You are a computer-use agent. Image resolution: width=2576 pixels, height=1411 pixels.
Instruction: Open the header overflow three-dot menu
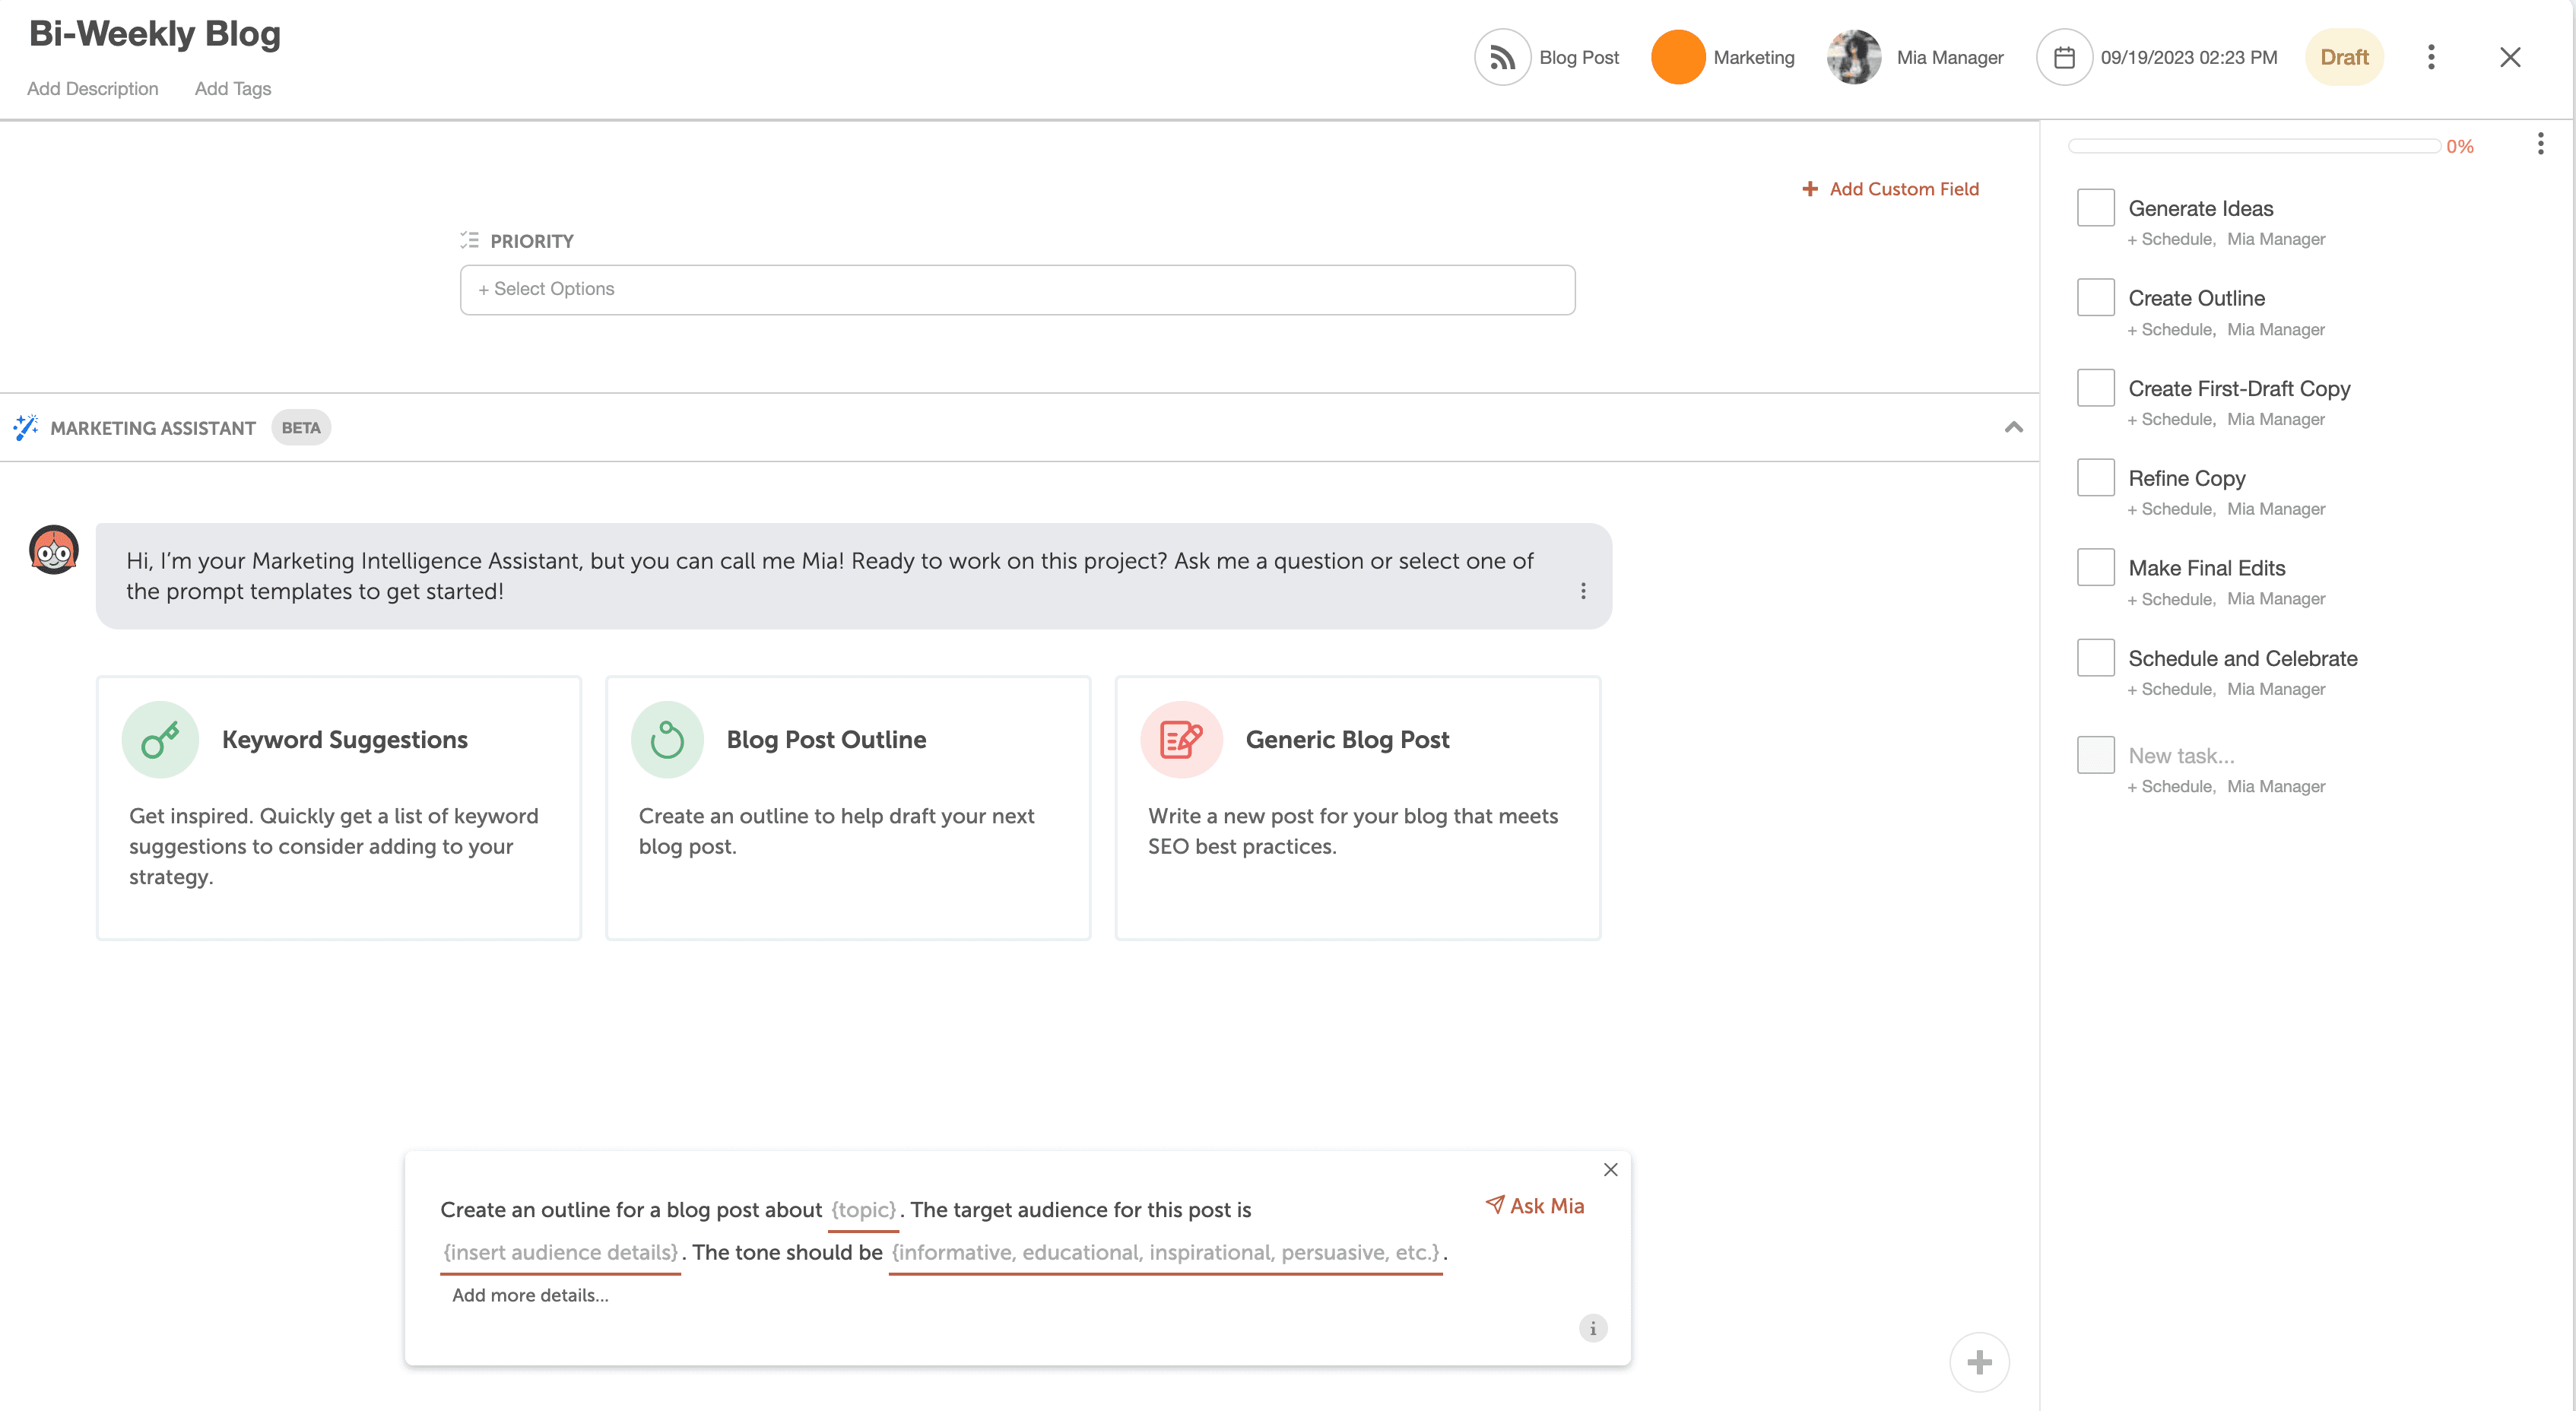click(x=2431, y=57)
